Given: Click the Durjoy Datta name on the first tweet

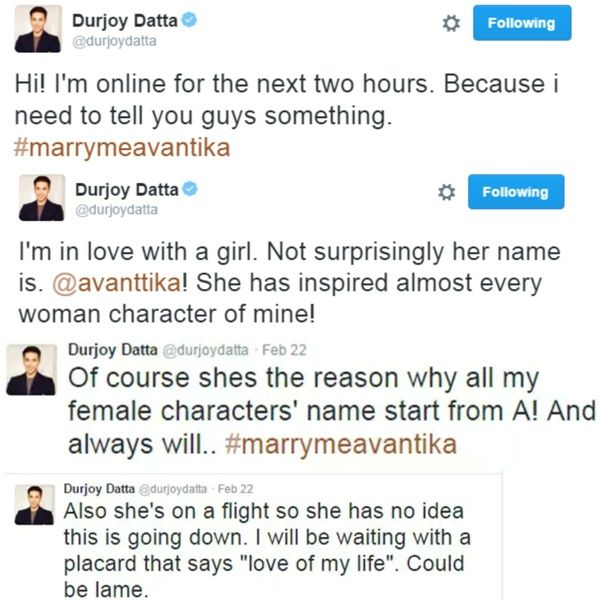Looking at the screenshot, I should pos(125,21).
